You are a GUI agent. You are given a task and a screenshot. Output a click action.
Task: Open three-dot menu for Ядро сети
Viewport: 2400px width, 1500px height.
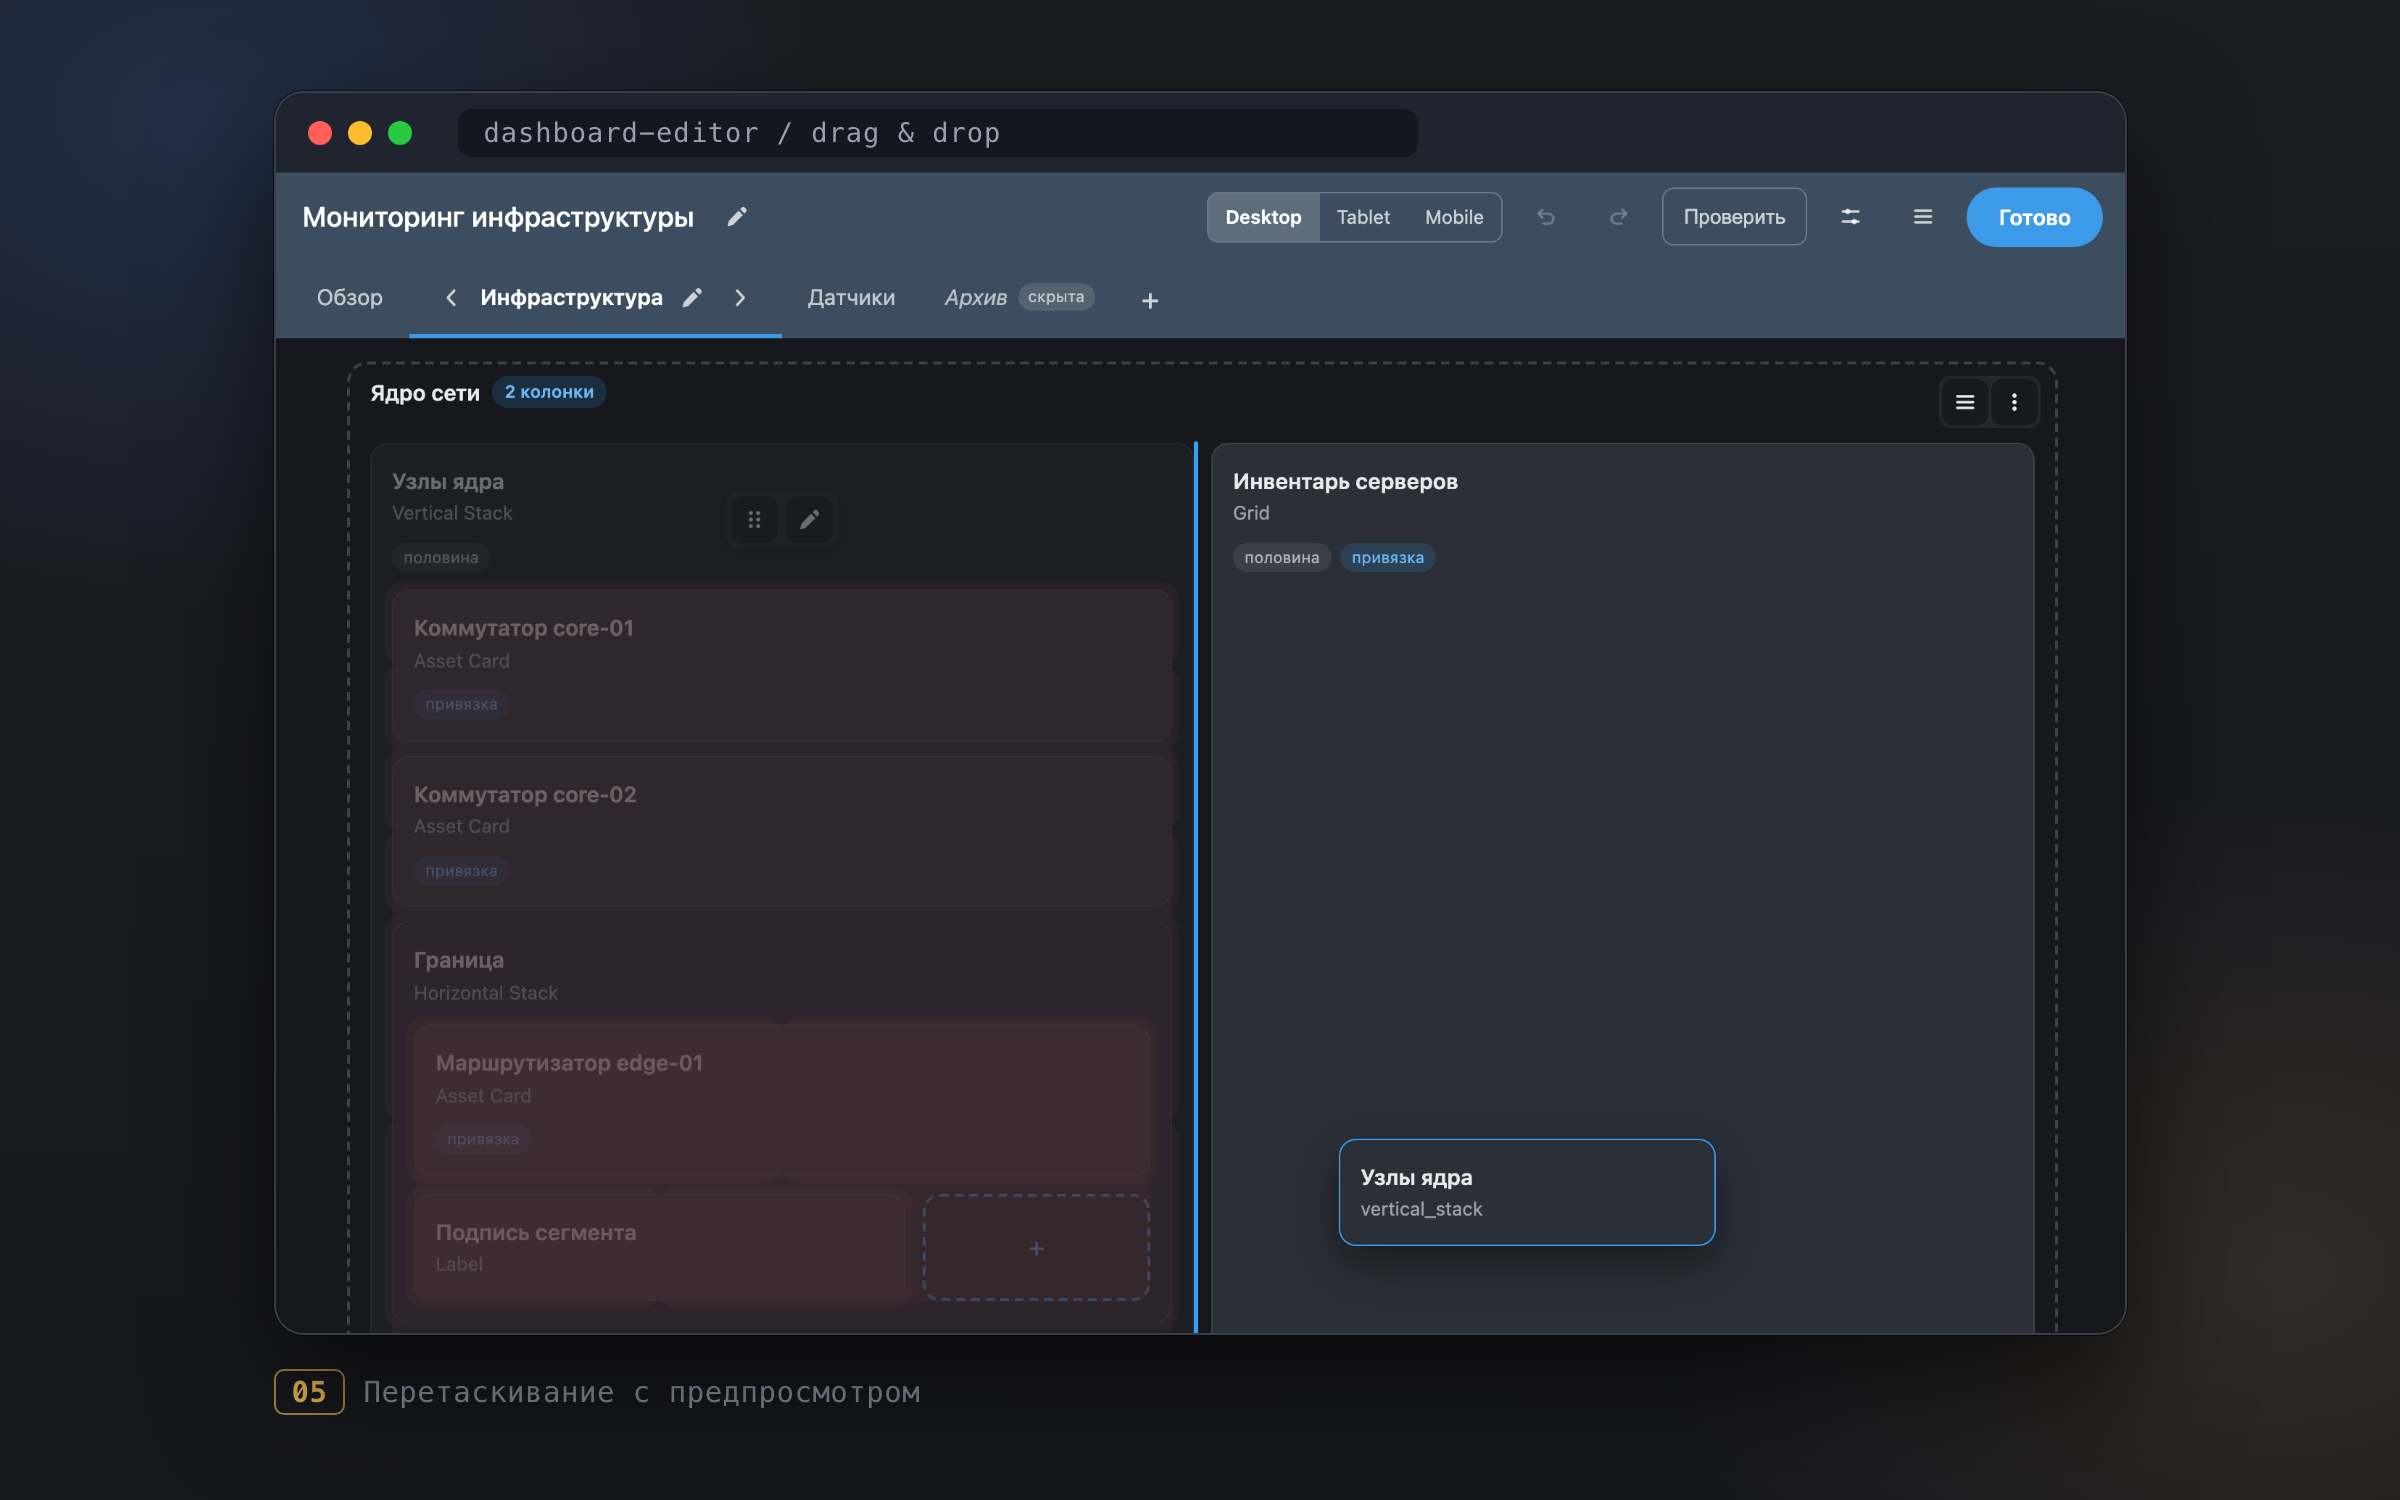tap(2014, 402)
